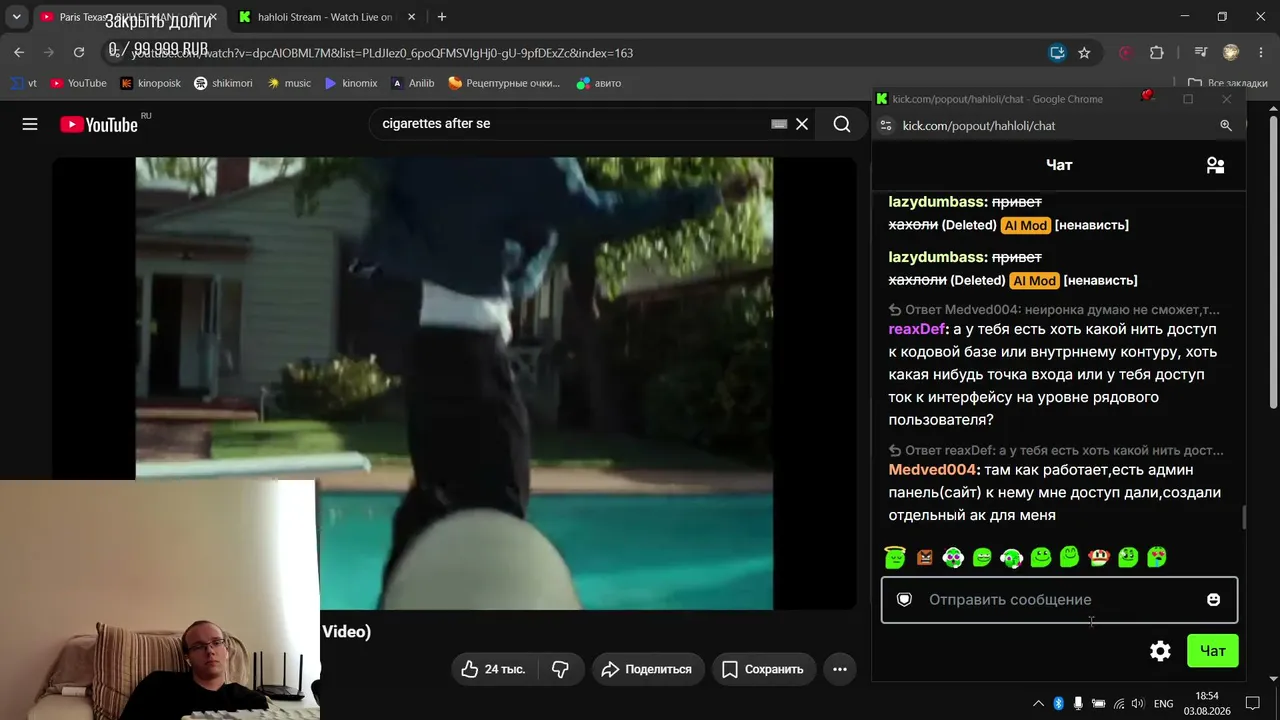Save the video with Сохранить
Viewport: 1280px width, 720px height.
[763, 669]
